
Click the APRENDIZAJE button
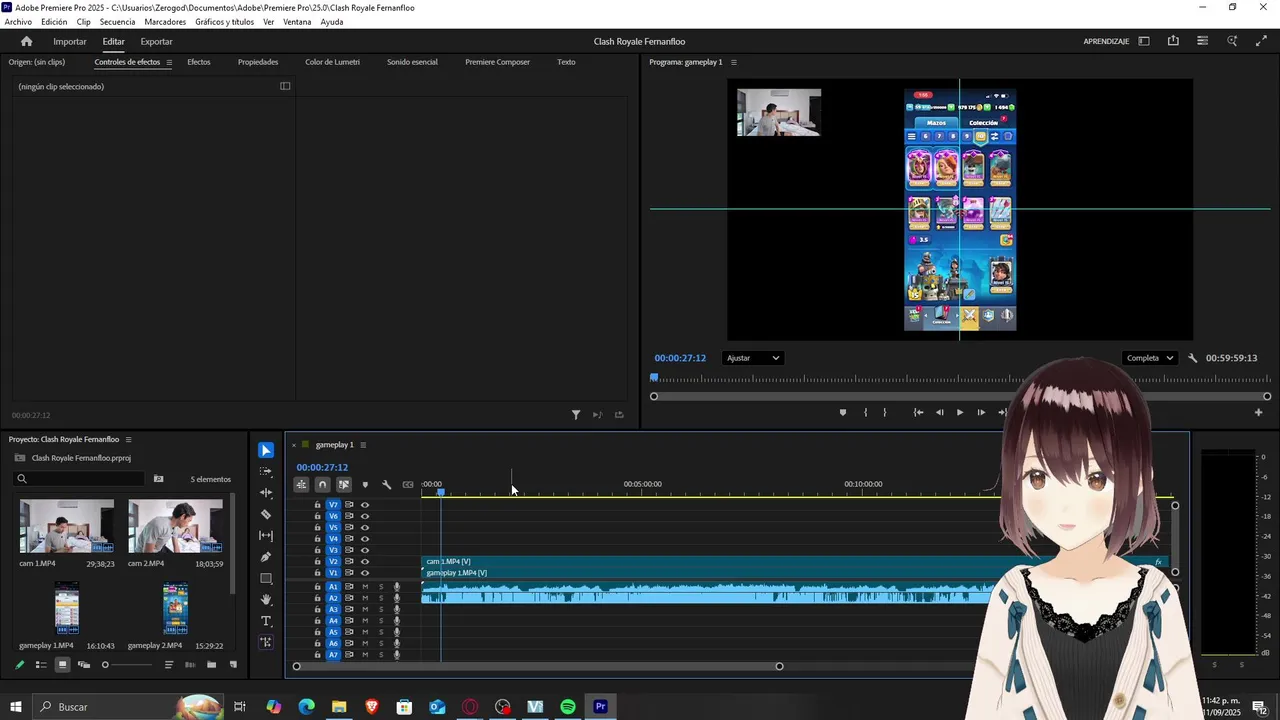click(1106, 41)
